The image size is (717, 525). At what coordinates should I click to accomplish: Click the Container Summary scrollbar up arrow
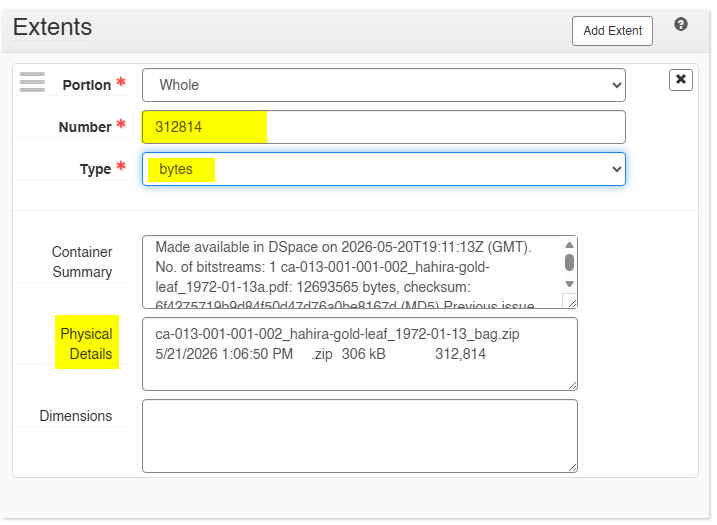pyautogui.click(x=569, y=245)
